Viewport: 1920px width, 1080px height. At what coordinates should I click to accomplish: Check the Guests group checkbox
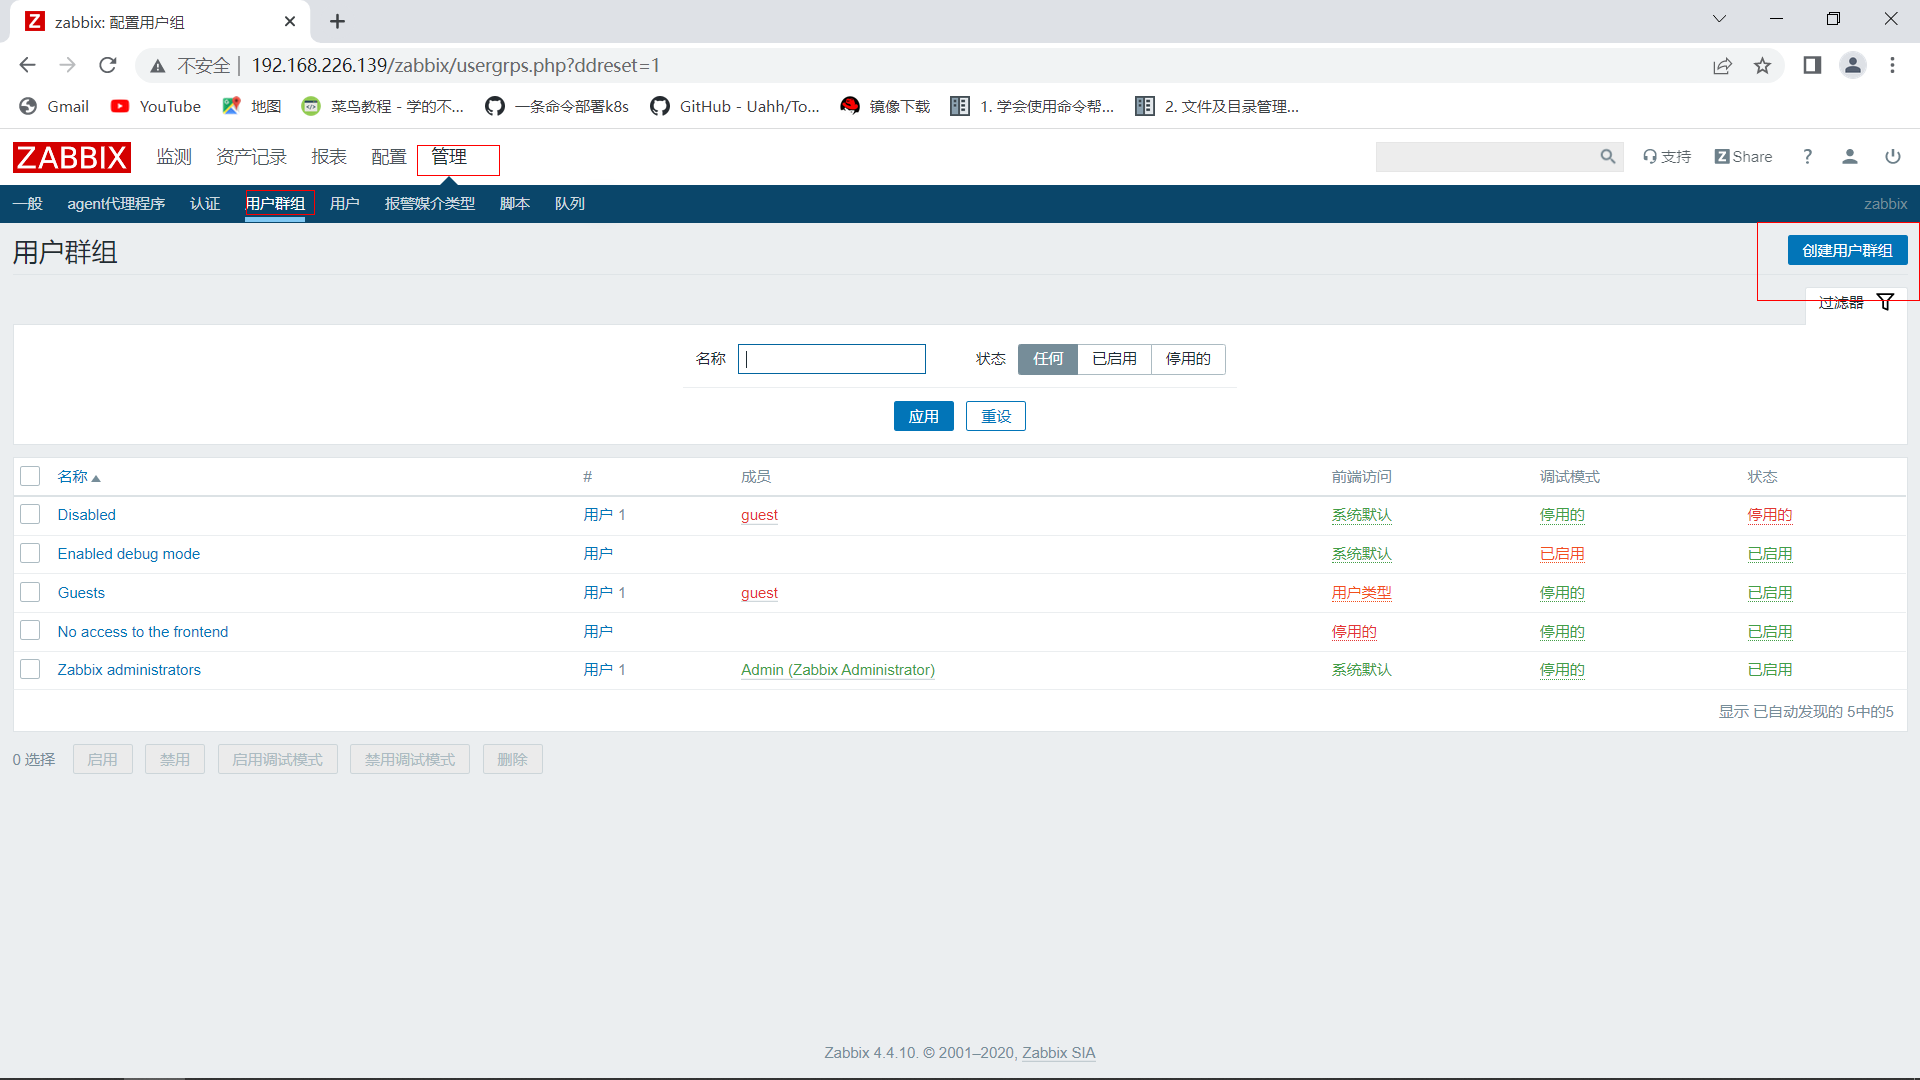pyautogui.click(x=30, y=592)
